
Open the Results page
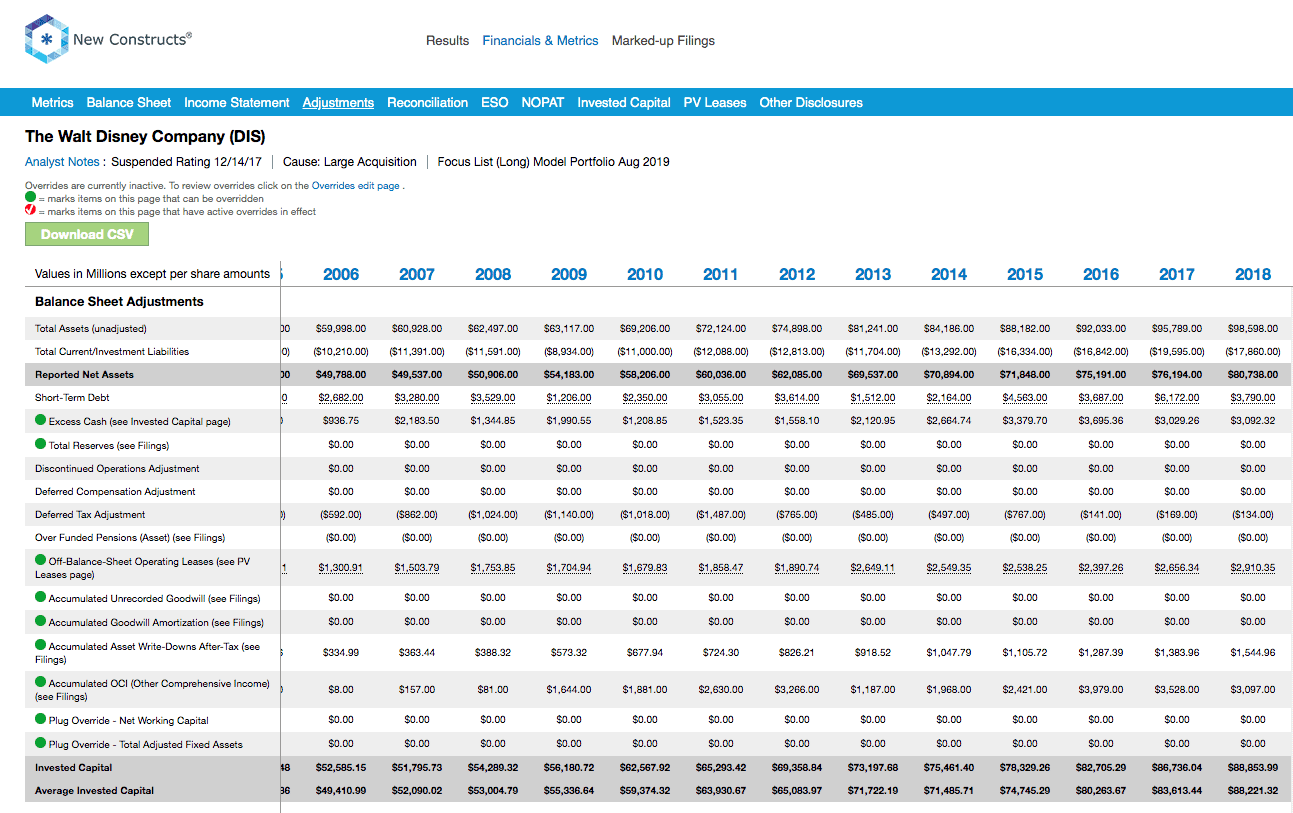[x=447, y=41]
